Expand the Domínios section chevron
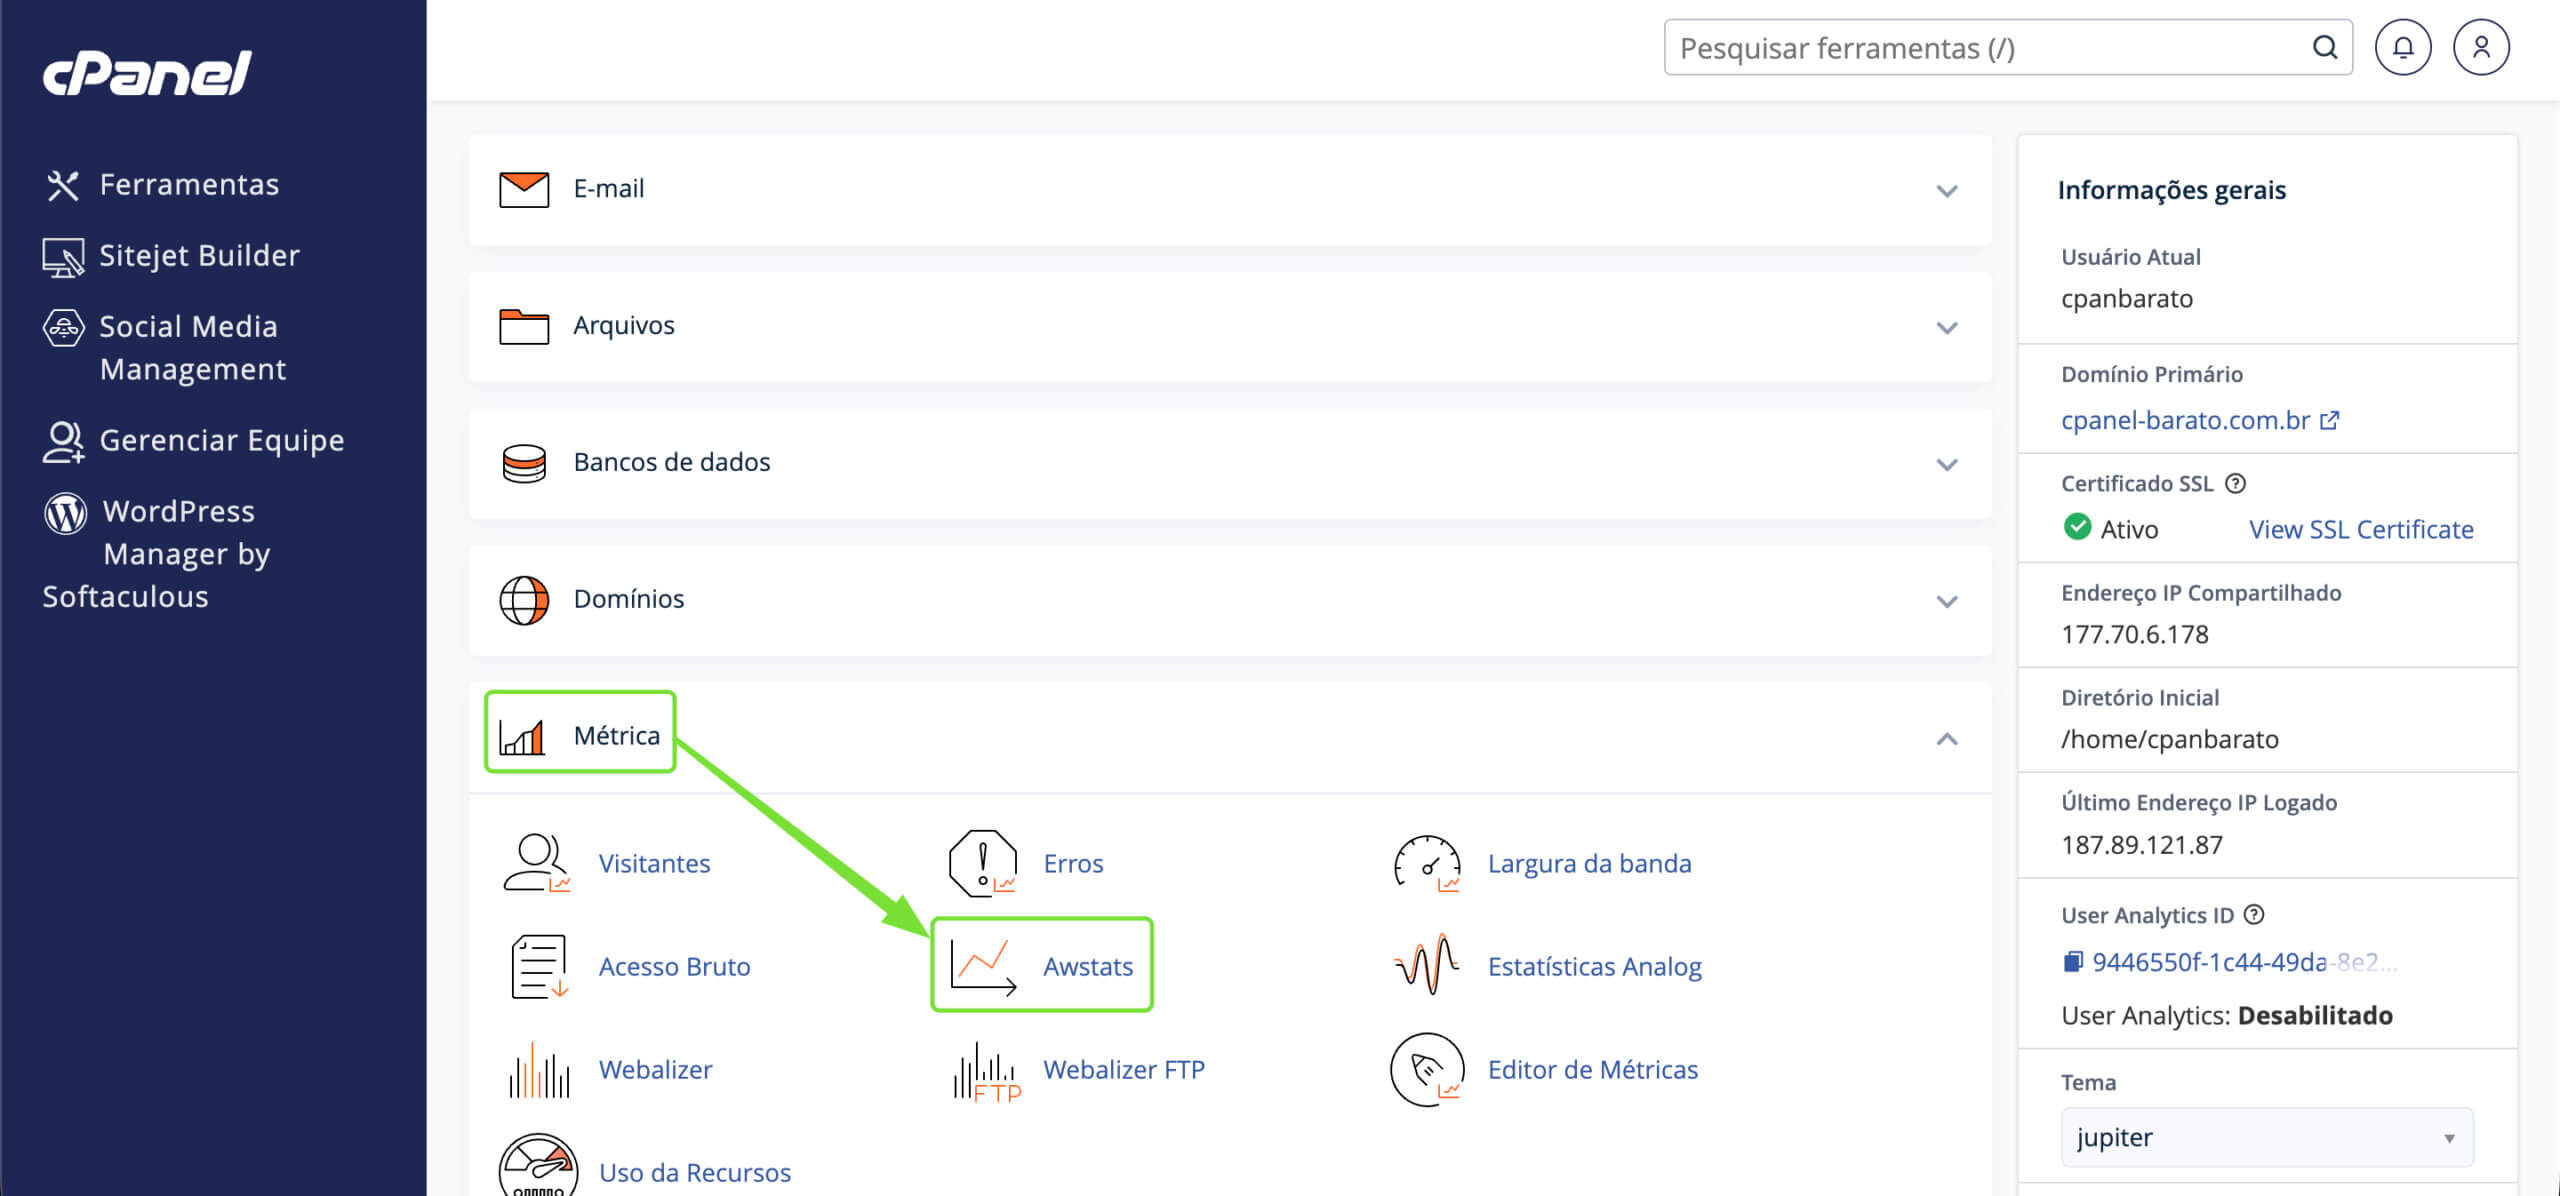2560x1196 pixels. (x=1947, y=601)
